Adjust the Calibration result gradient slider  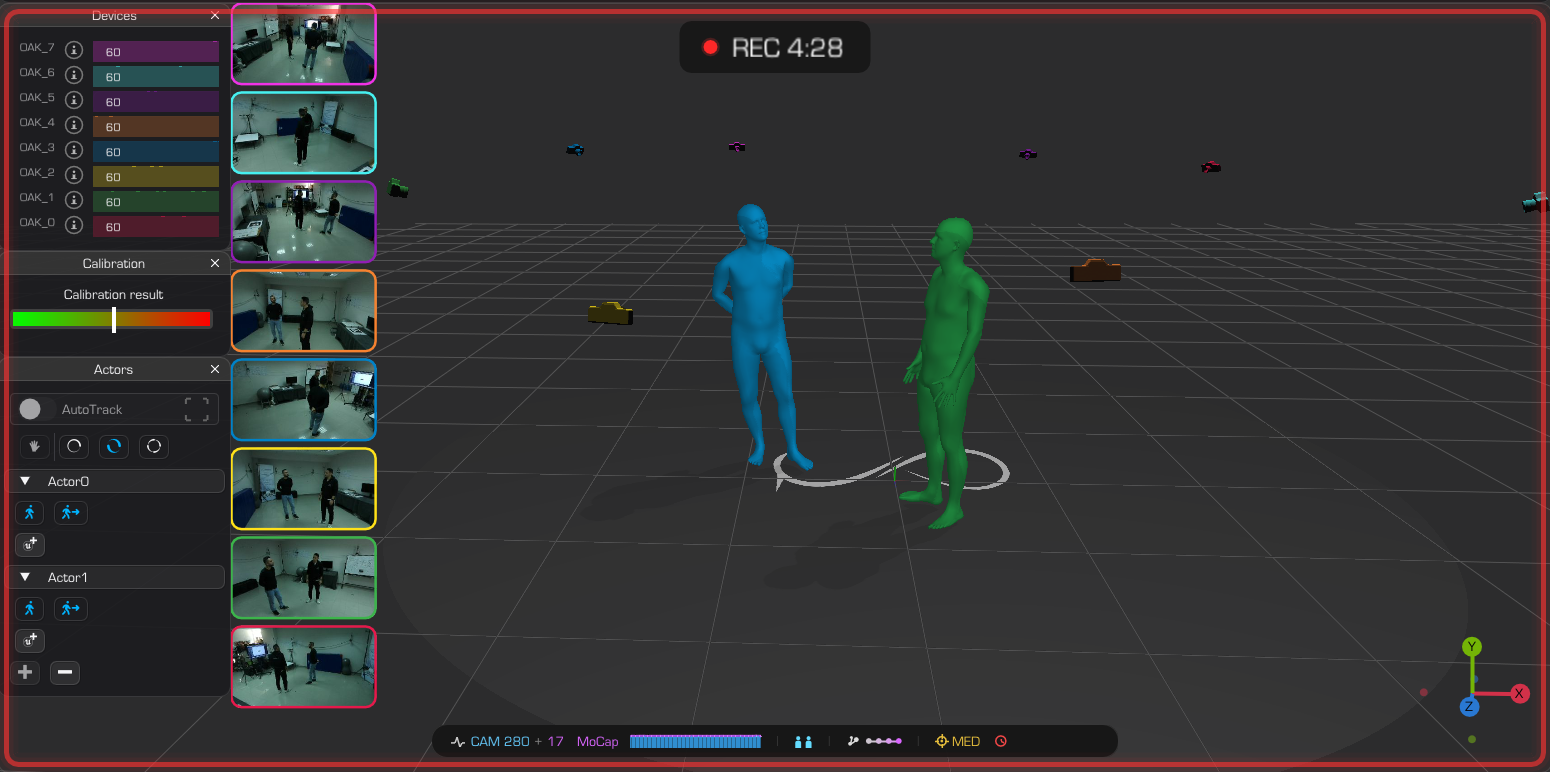point(112,319)
